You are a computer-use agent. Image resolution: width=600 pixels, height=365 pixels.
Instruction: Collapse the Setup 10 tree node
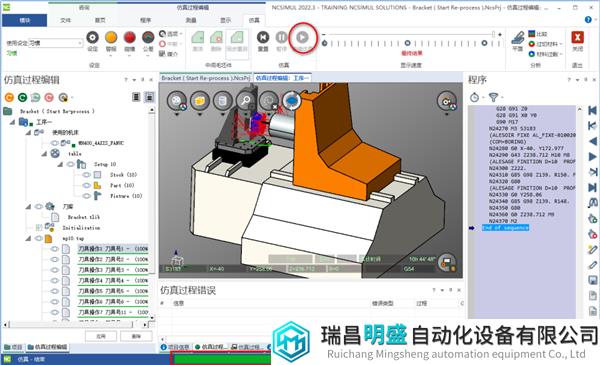(60, 164)
